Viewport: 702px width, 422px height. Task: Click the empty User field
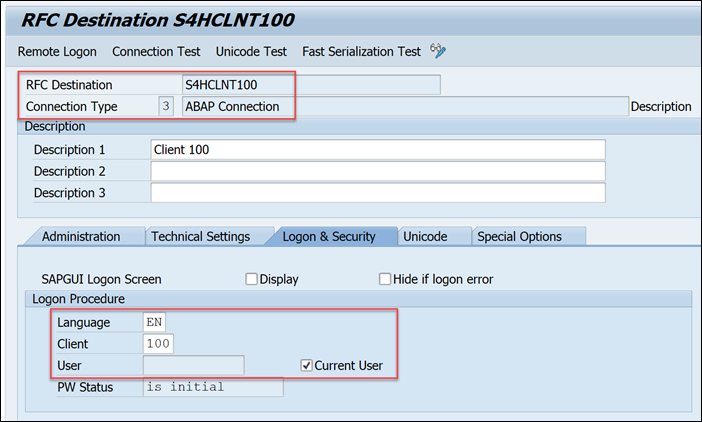click(x=193, y=365)
